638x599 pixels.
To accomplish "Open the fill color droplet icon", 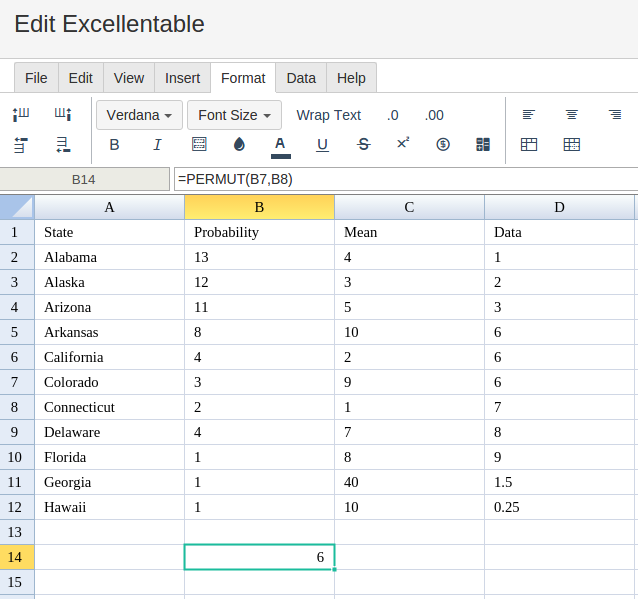I will [239, 144].
